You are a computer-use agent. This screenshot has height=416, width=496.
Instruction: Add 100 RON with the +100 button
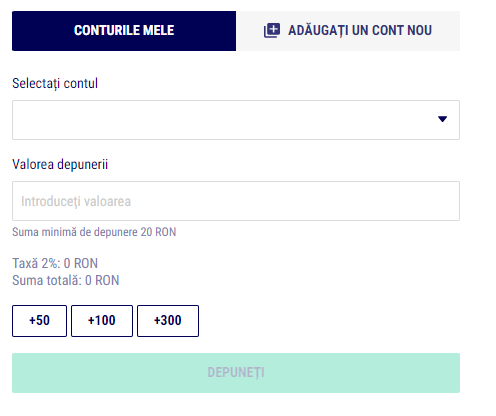102,321
